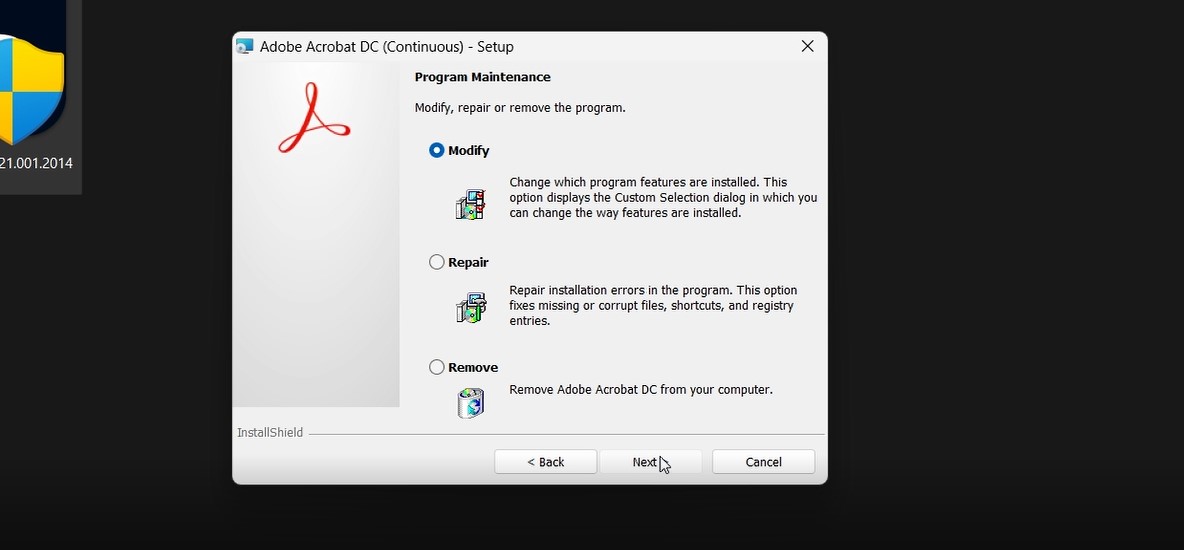Select the Repair radio button
The image size is (1184, 550).
(436, 262)
